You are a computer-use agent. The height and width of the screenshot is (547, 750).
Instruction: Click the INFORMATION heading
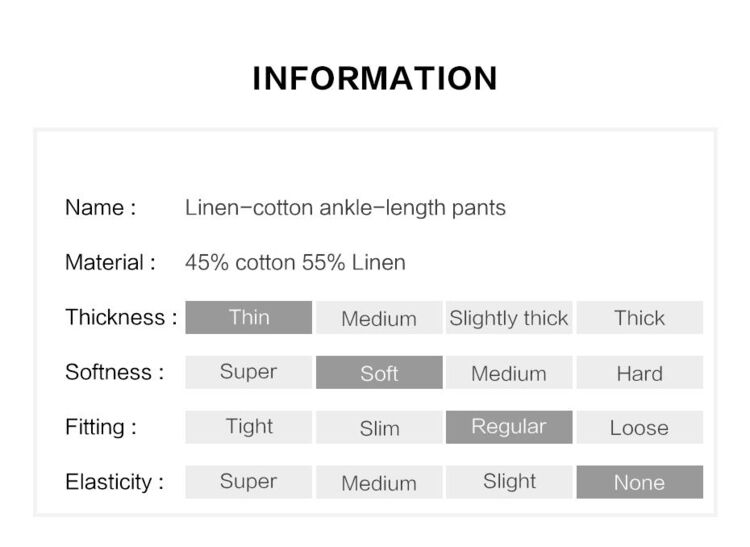(x=375, y=78)
